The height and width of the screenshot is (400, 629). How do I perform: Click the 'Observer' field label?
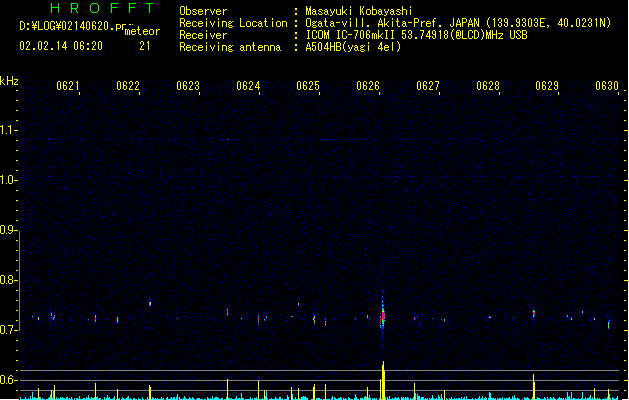coord(203,11)
